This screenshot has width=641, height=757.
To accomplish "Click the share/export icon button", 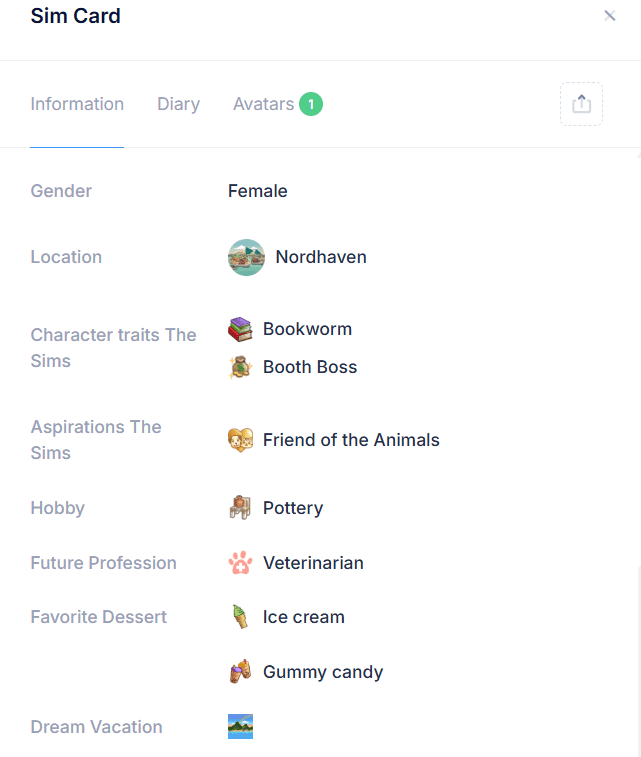I will [x=581, y=104].
